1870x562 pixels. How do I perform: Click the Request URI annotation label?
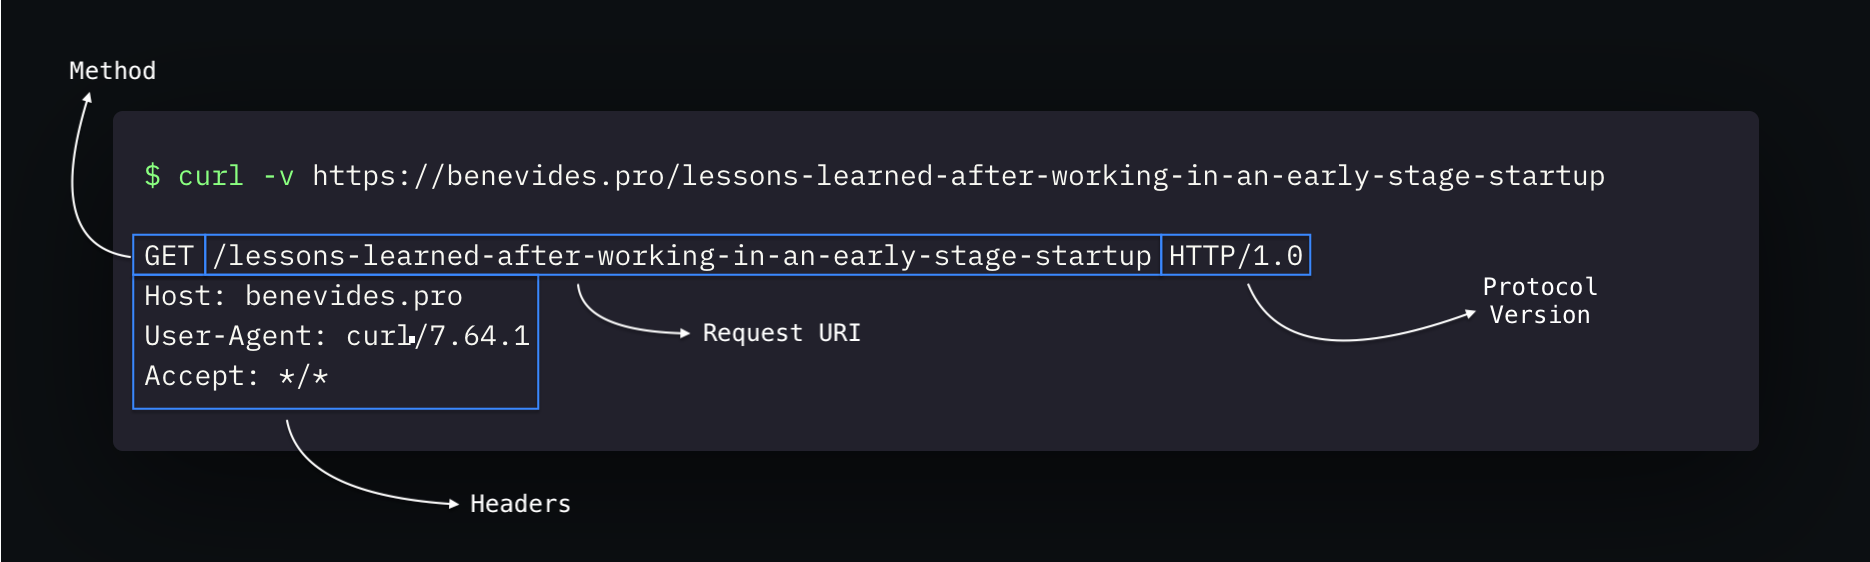point(781,333)
